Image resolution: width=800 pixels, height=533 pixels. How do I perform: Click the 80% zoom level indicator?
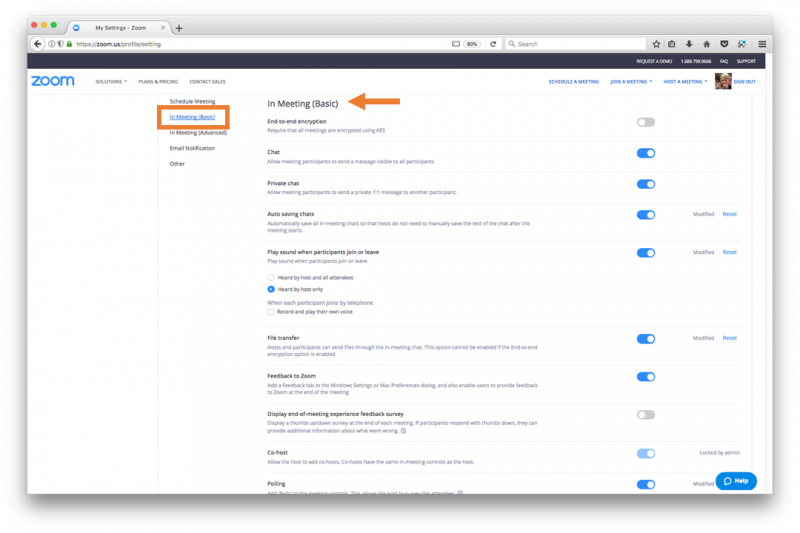point(472,44)
